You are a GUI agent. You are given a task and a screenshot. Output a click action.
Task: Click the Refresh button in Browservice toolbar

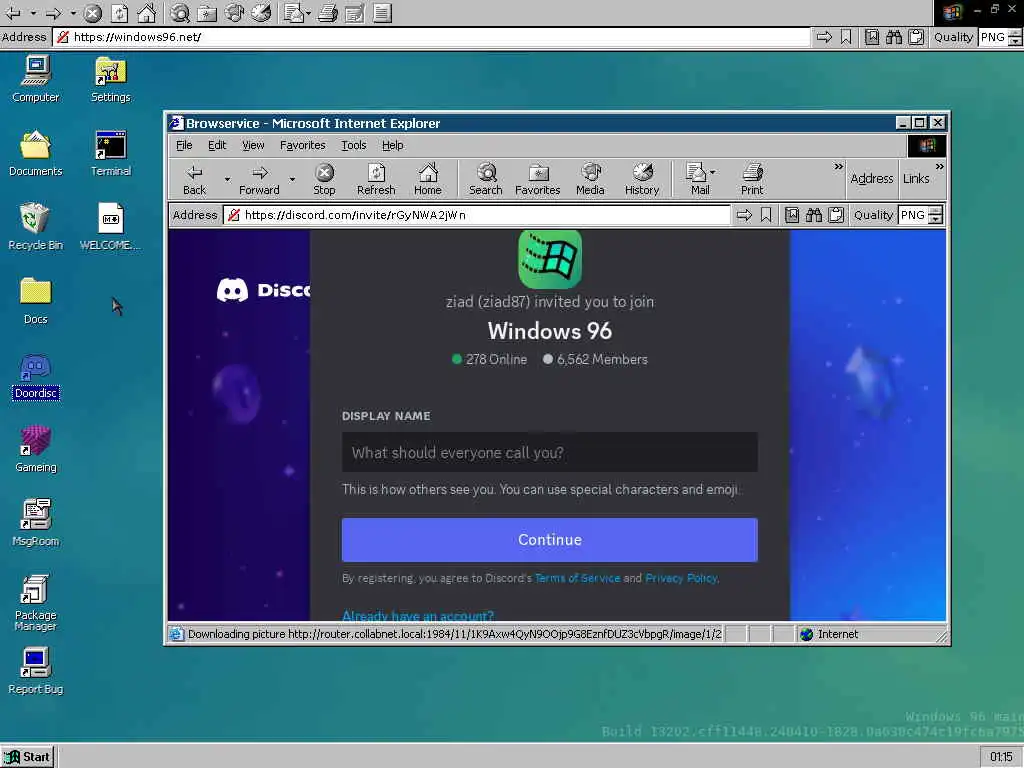[x=376, y=179]
